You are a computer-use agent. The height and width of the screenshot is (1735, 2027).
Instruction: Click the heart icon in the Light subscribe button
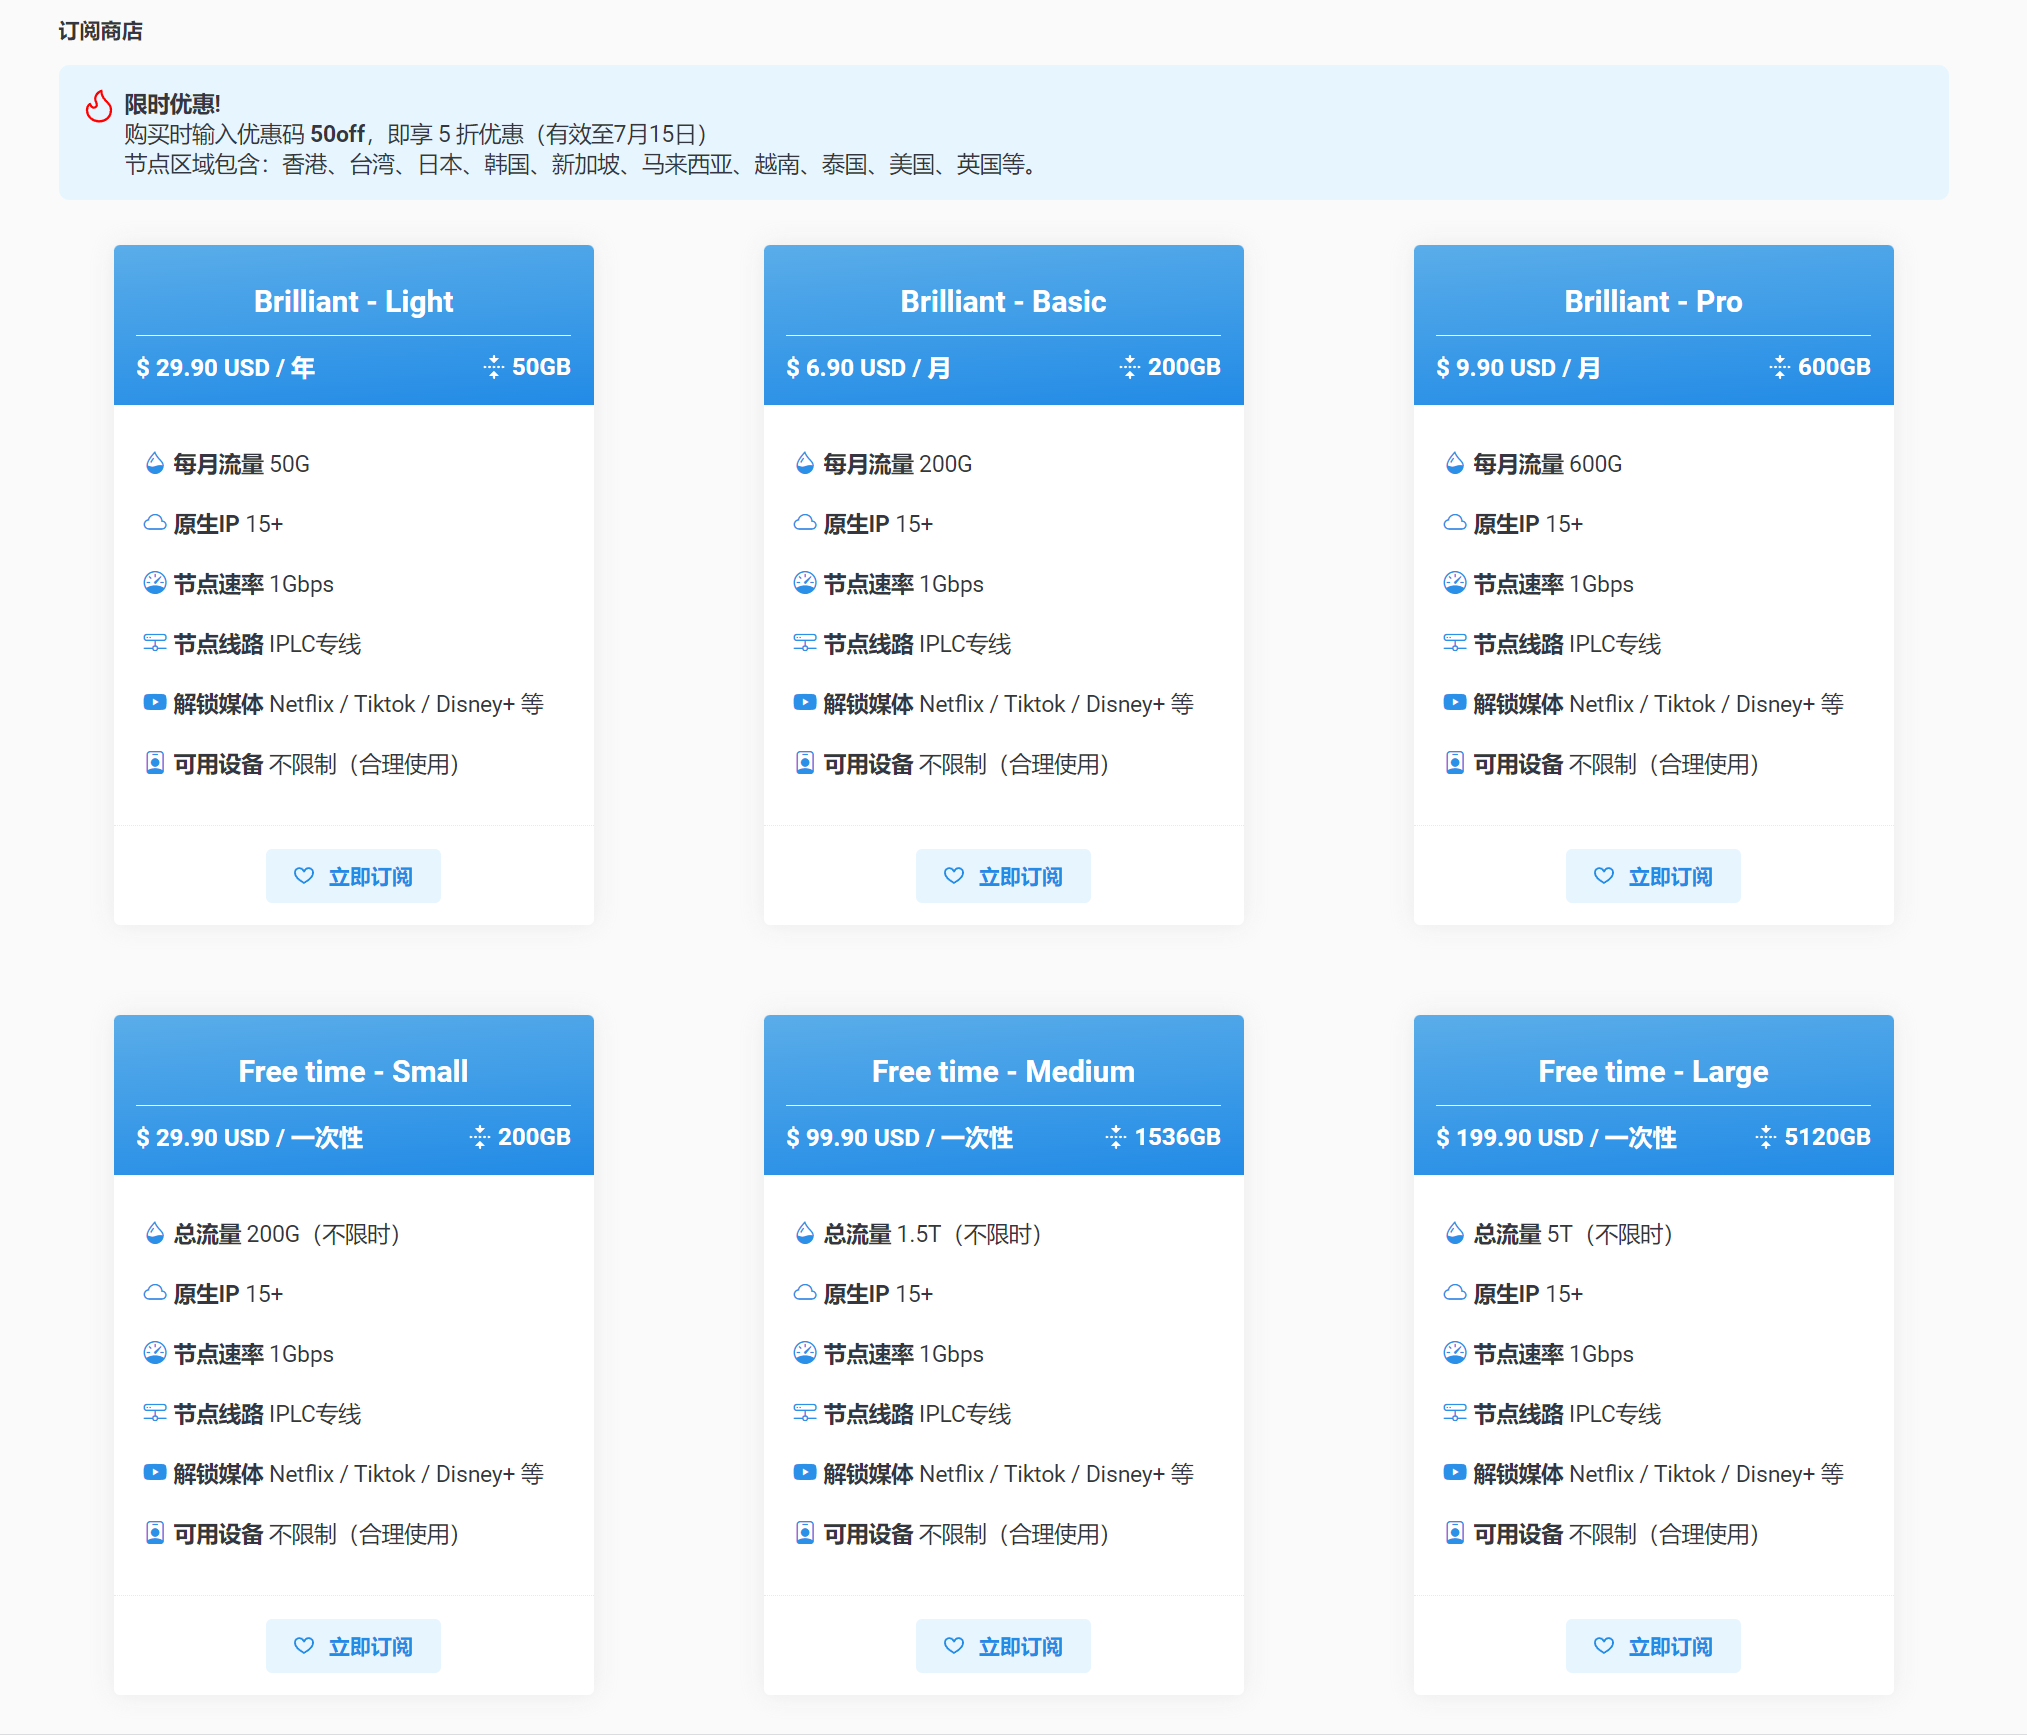click(x=304, y=876)
